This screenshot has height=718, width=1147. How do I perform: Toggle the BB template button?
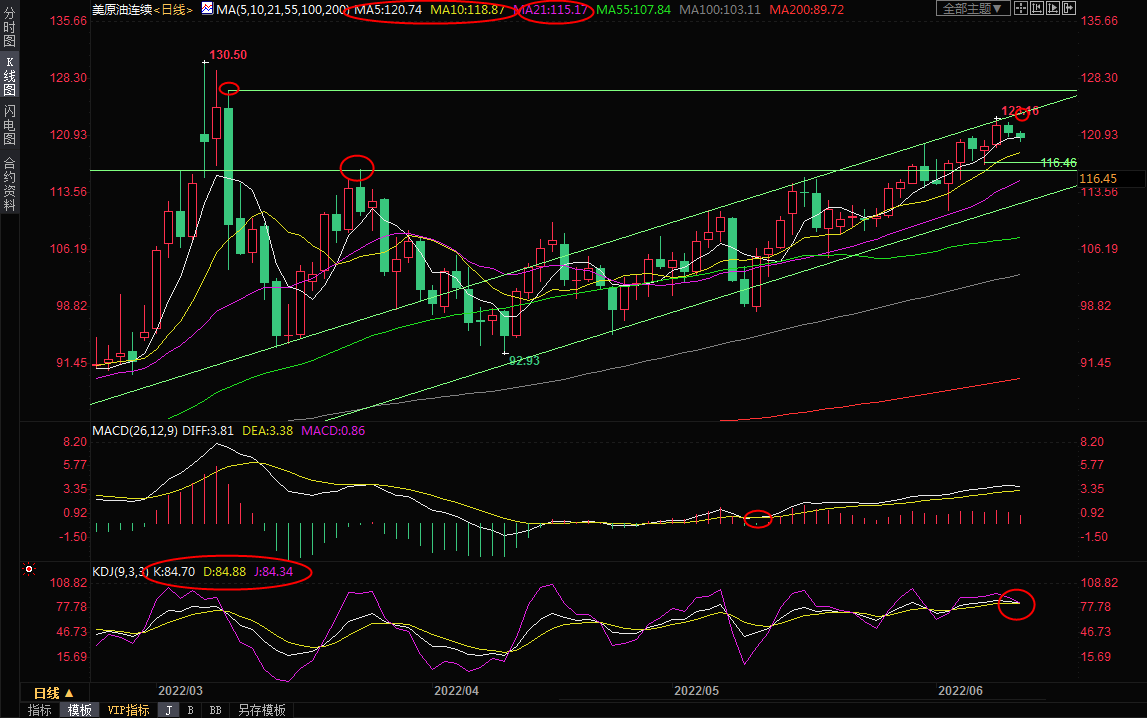pyautogui.click(x=215, y=710)
